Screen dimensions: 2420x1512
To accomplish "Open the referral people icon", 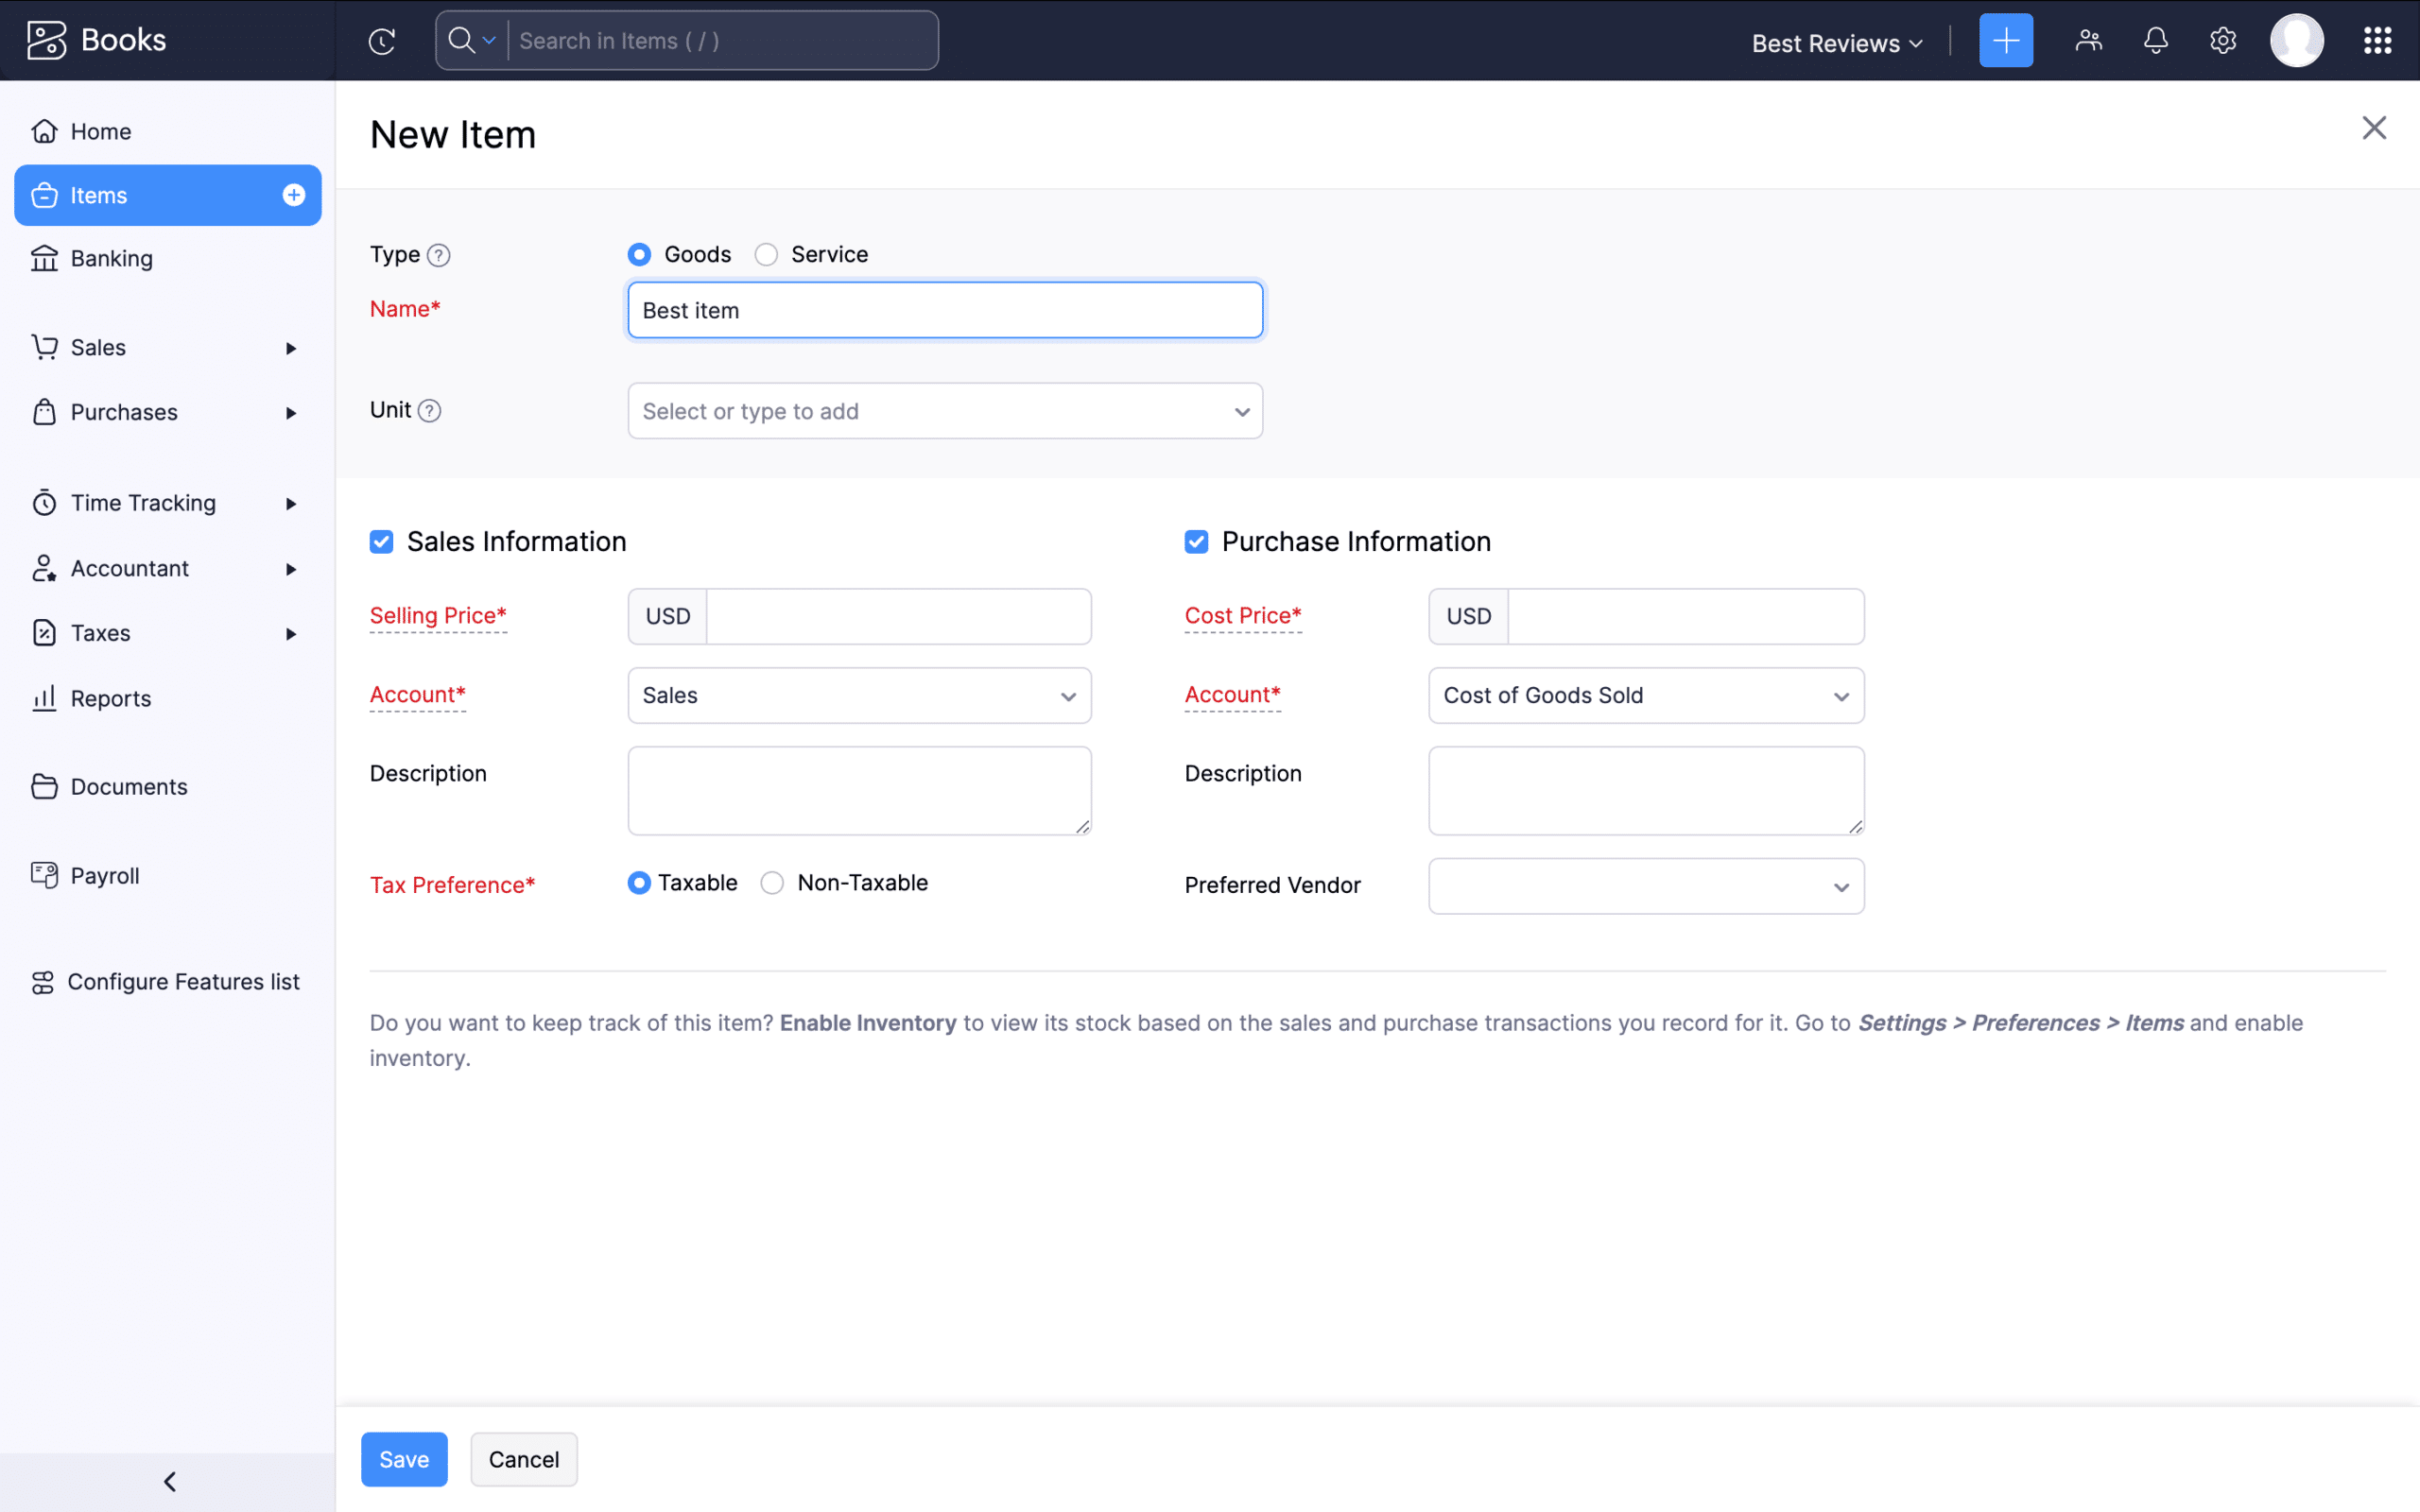I will pos(2088,41).
